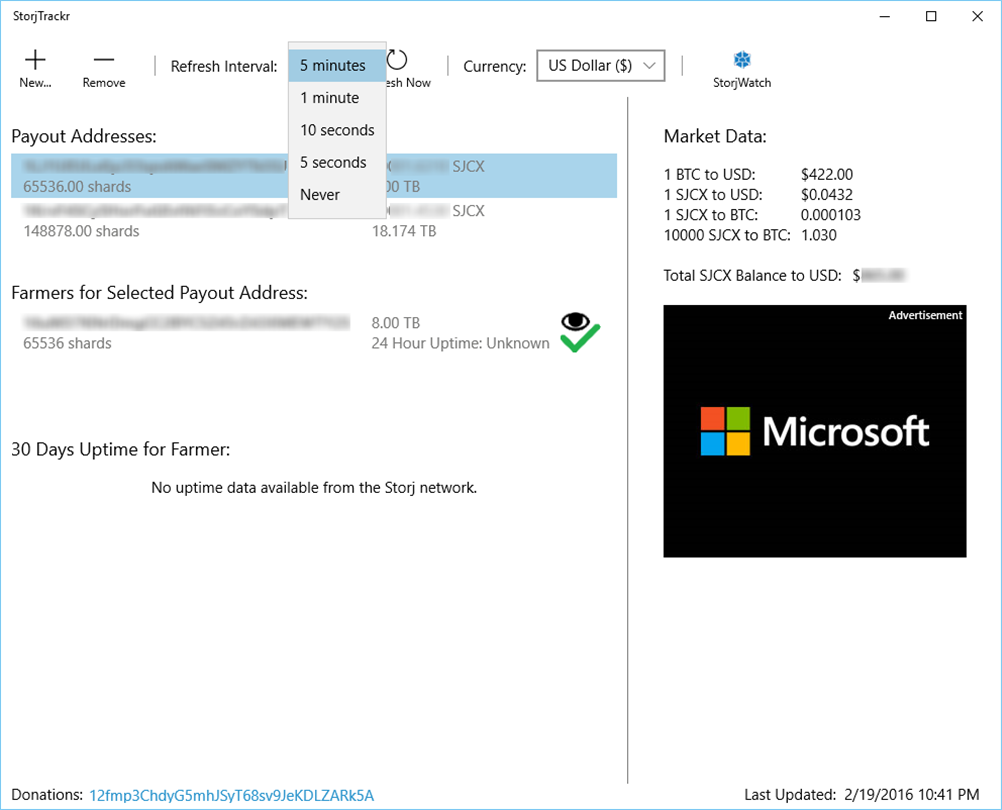The height and width of the screenshot is (810, 1002).
Task: Maximize the StorjTrackr window
Action: point(931,17)
